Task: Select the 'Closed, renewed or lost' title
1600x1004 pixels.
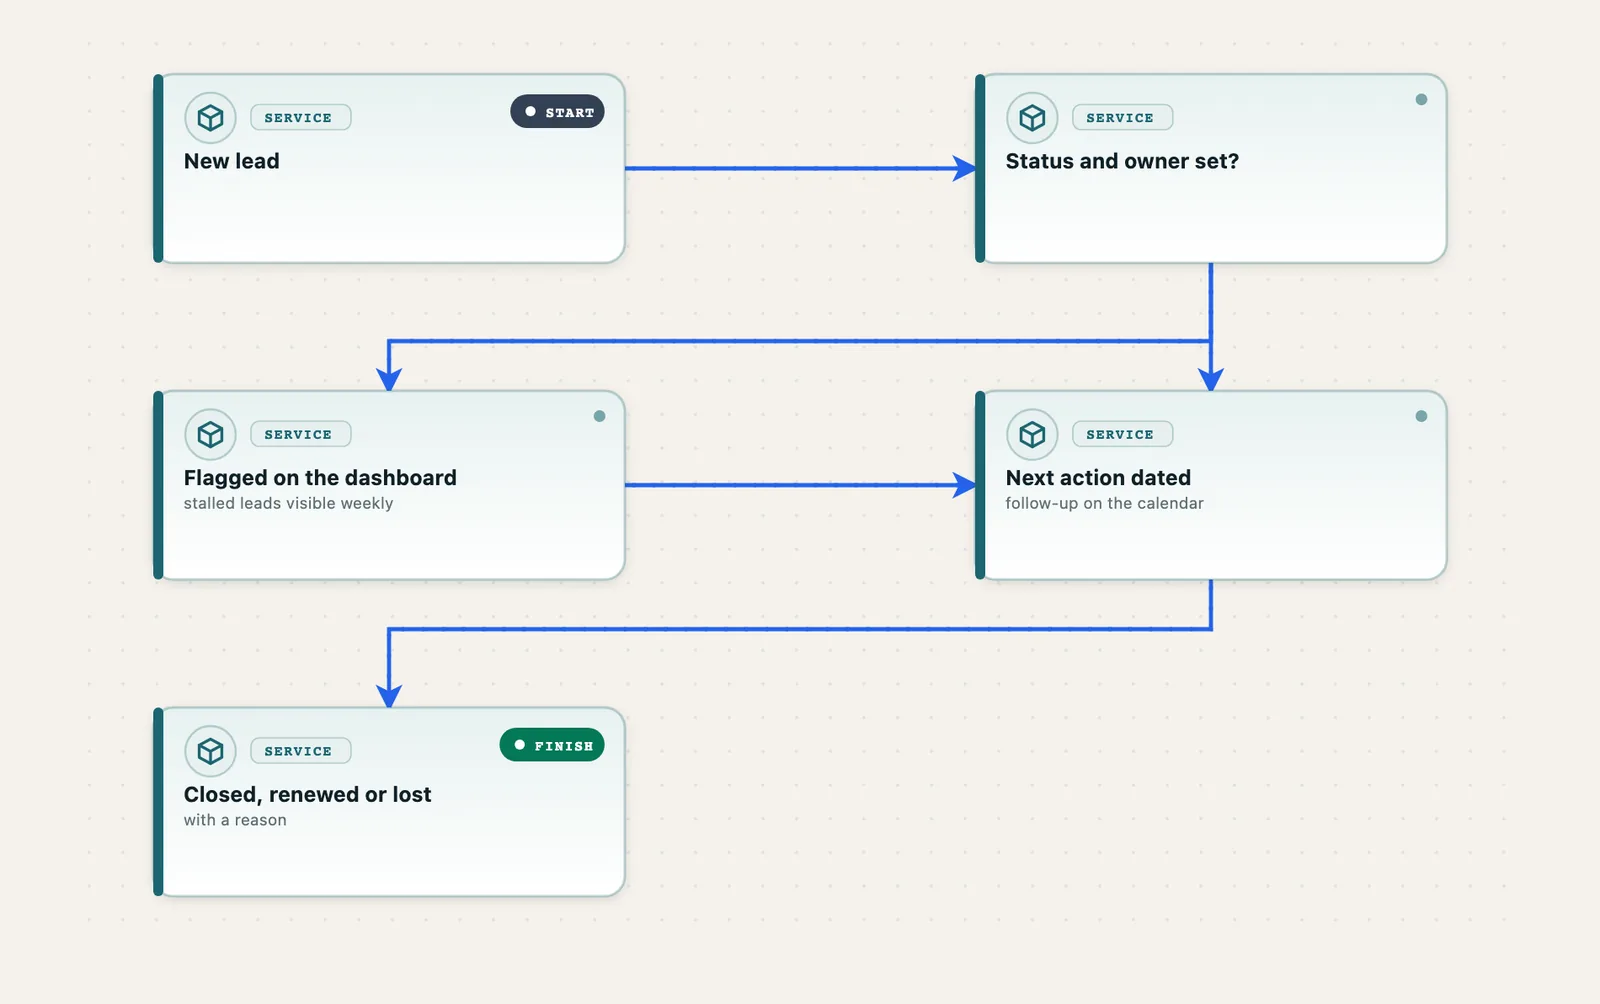Action: coord(307,794)
